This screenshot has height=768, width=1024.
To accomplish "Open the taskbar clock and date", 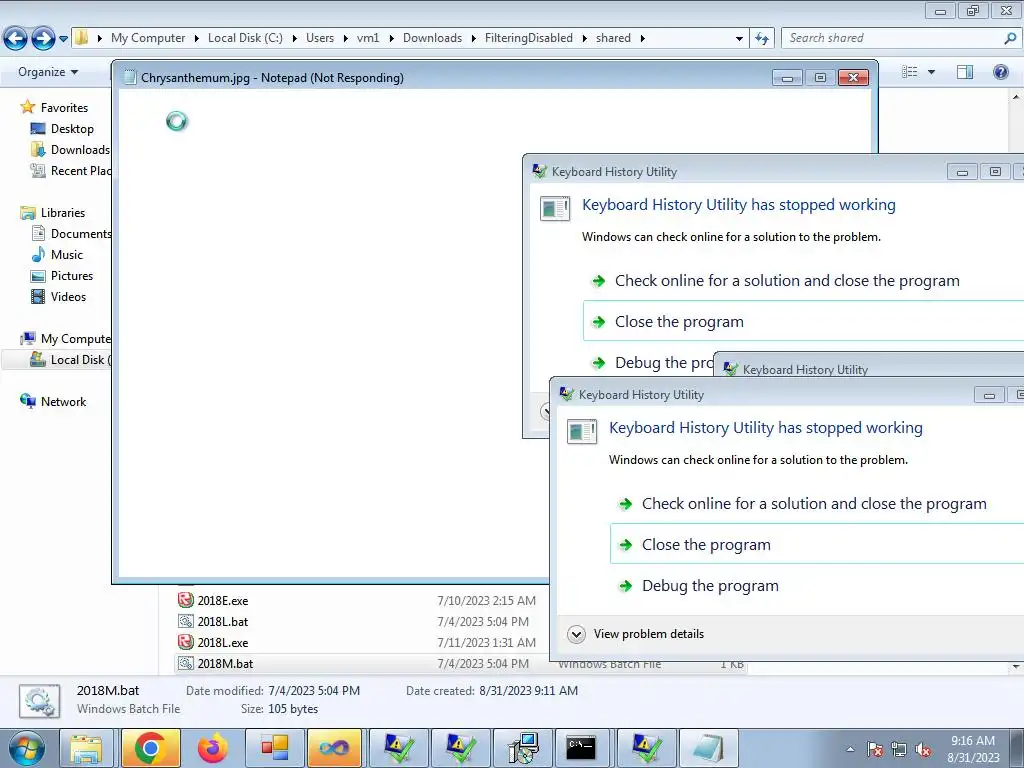I will coord(973,749).
